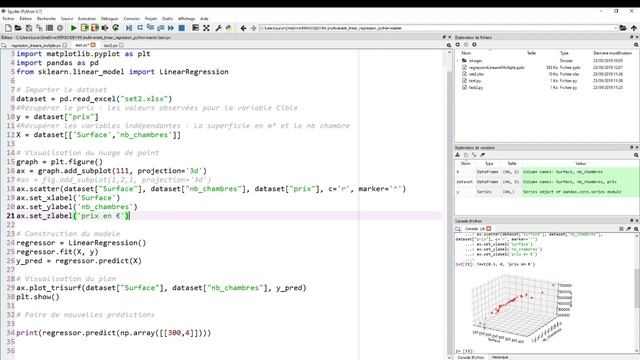
Task: Go to parent directory with the up arrow
Action: 633,28
